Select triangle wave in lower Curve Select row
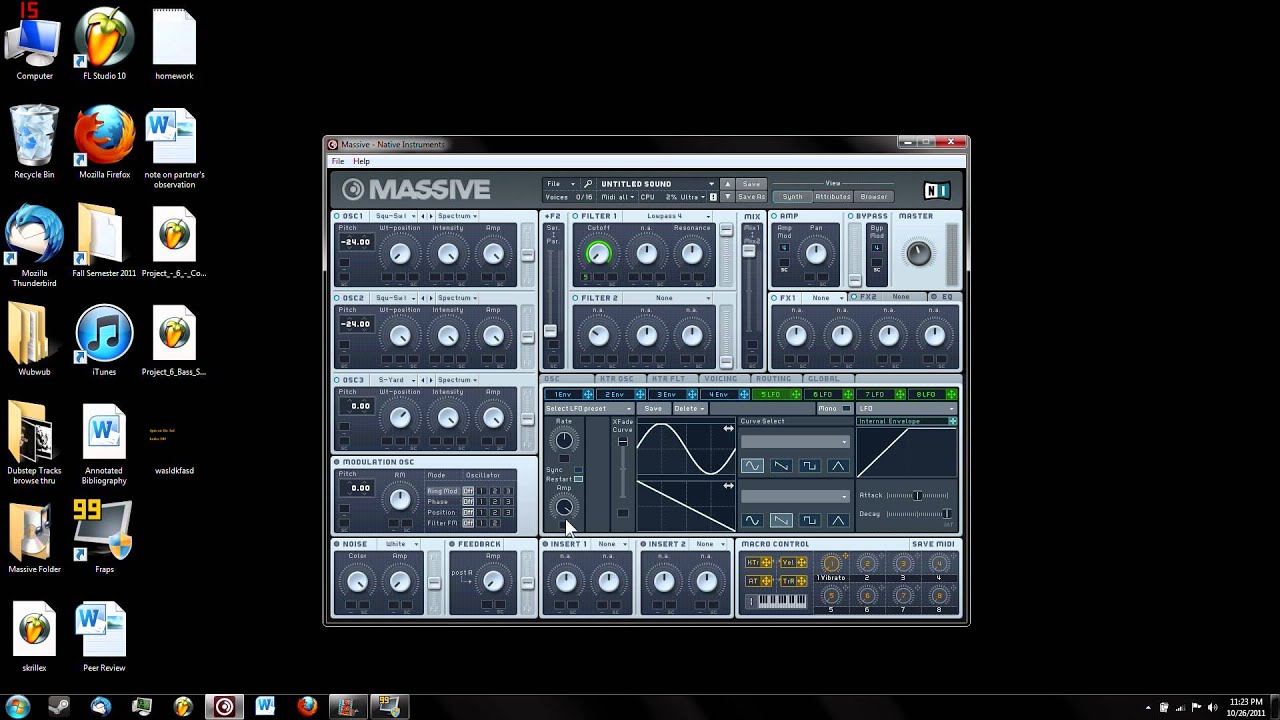The image size is (1280, 720). pos(838,520)
